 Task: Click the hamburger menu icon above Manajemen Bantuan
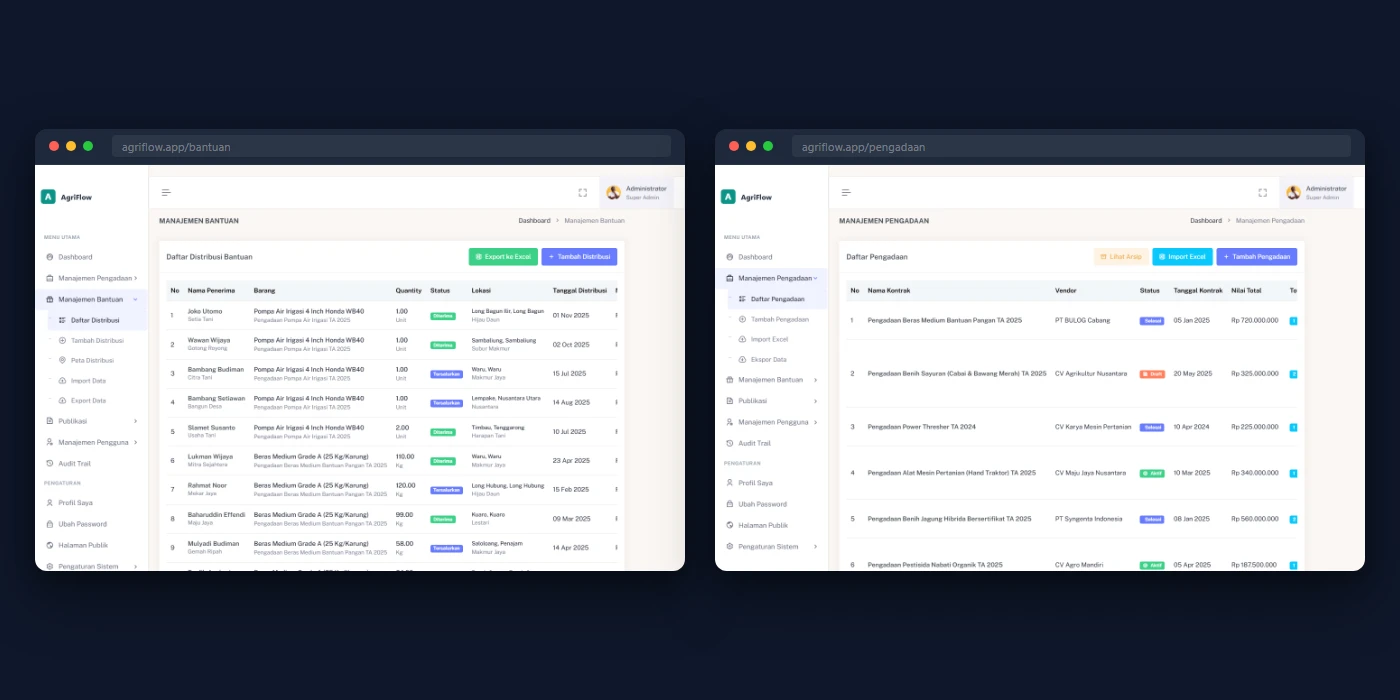click(165, 192)
